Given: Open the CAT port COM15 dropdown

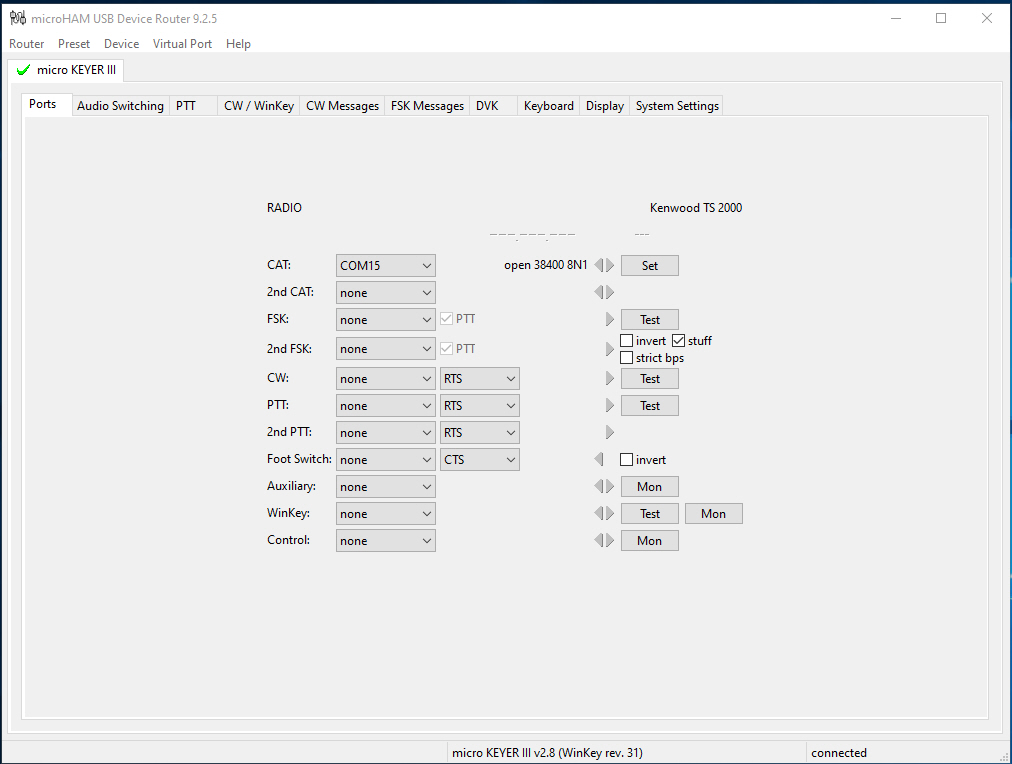Looking at the screenshot, I should (386, 266).
